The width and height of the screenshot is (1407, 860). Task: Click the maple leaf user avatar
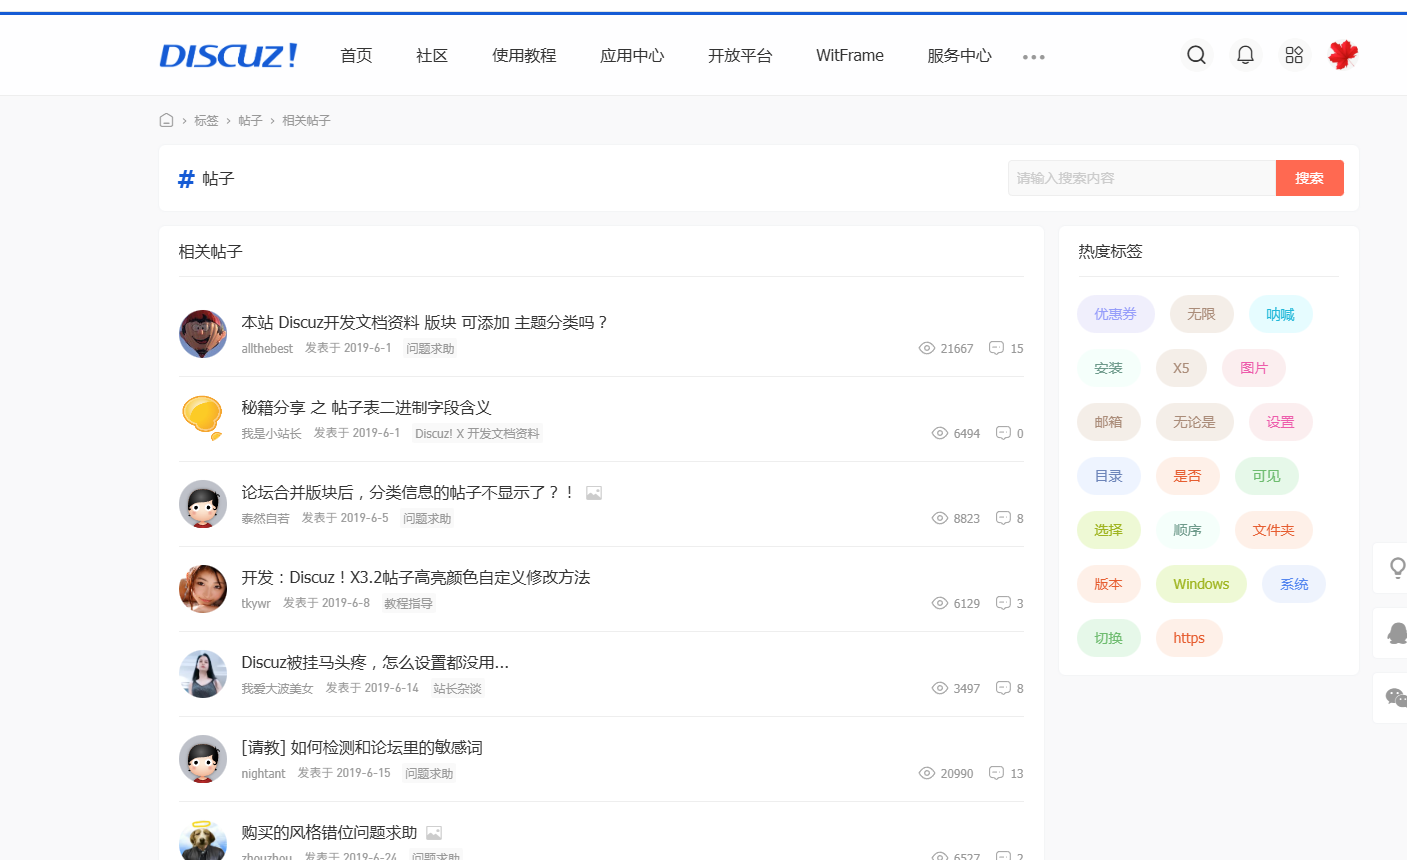point(1343,55)
